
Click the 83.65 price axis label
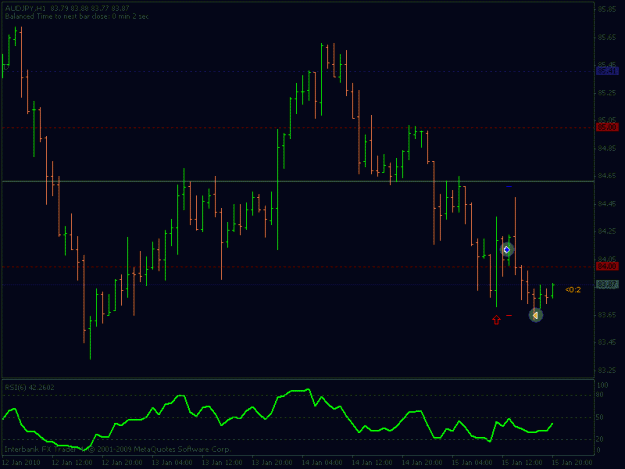tap(607, 315)
